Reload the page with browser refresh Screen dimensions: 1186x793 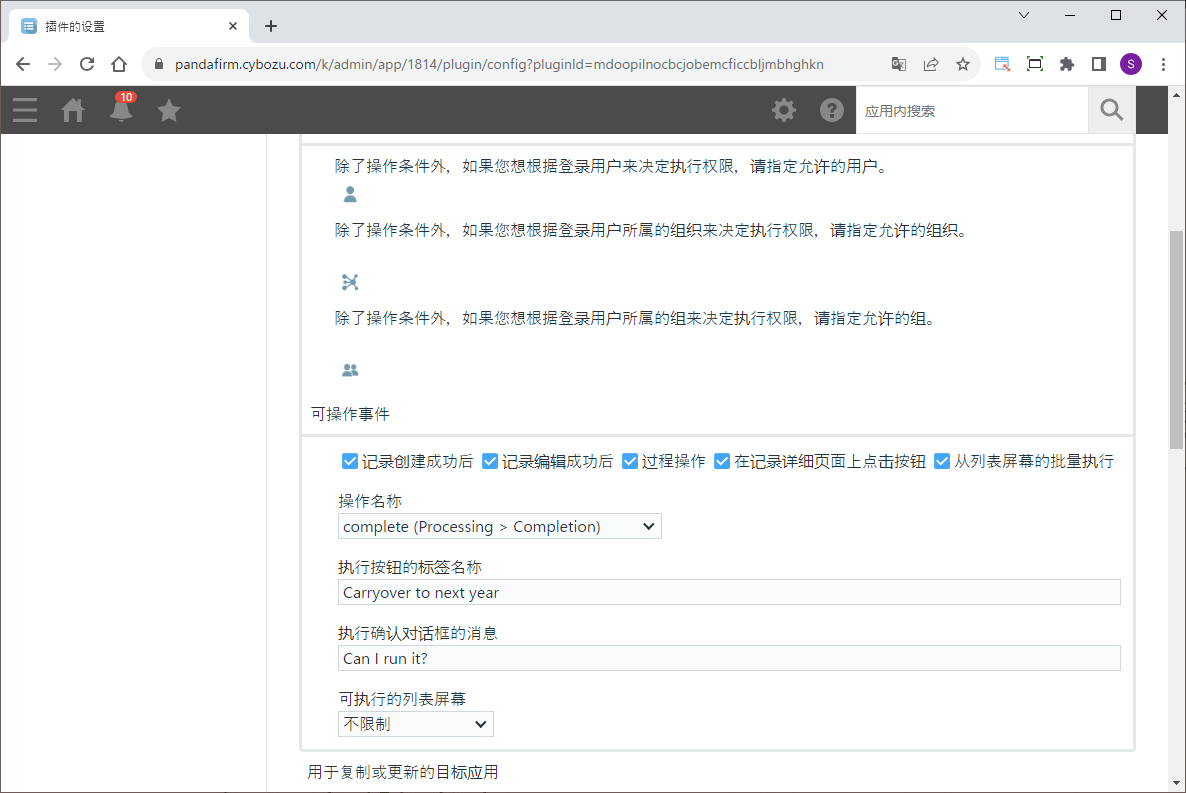(87, 64)
